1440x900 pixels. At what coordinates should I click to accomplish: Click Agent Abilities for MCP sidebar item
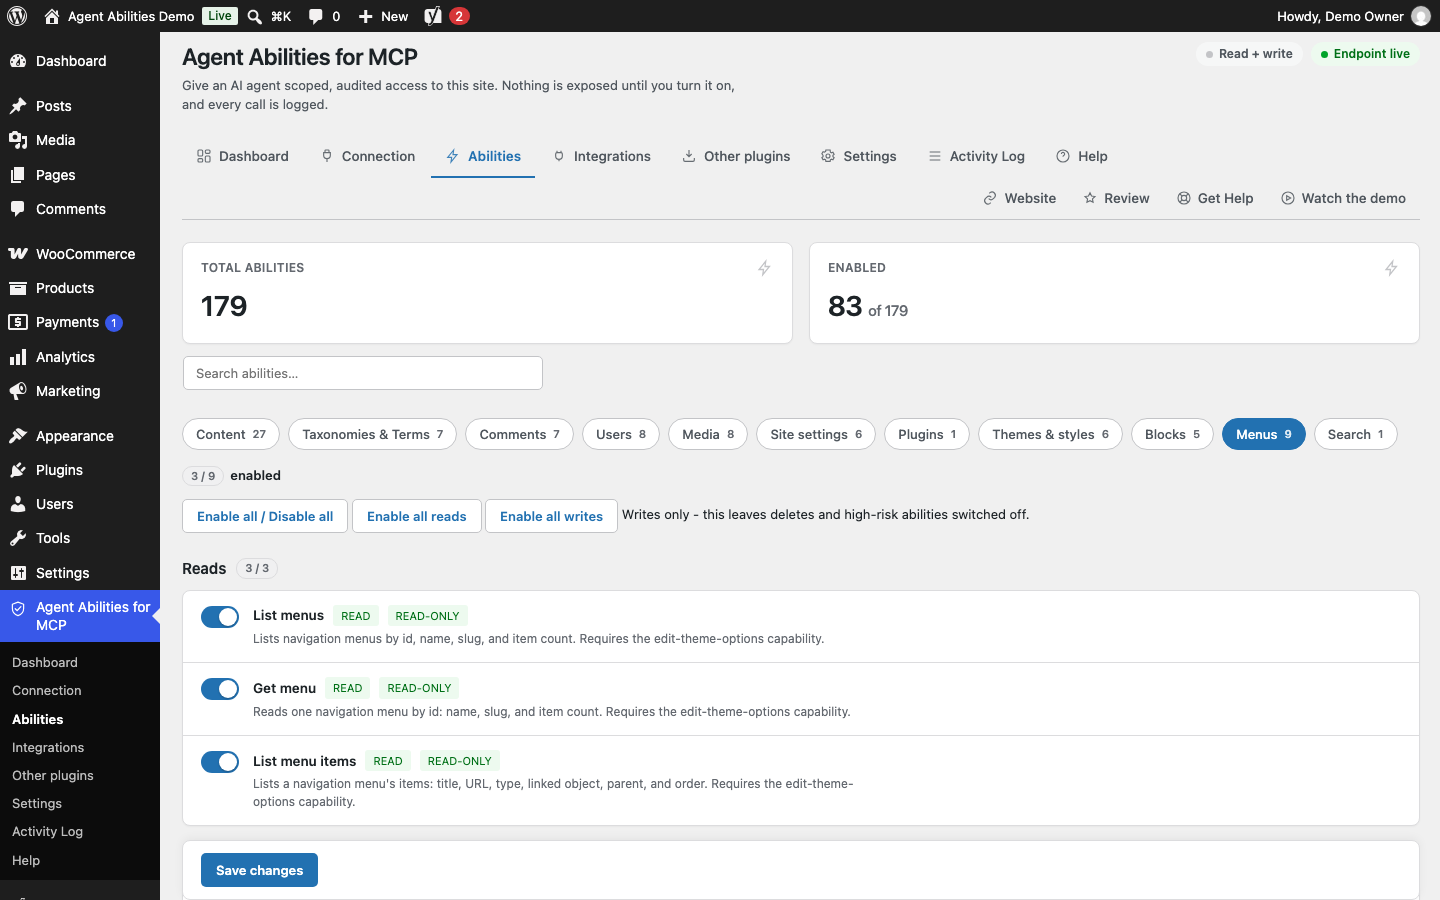pyautogui.click(x=80, y=616)
